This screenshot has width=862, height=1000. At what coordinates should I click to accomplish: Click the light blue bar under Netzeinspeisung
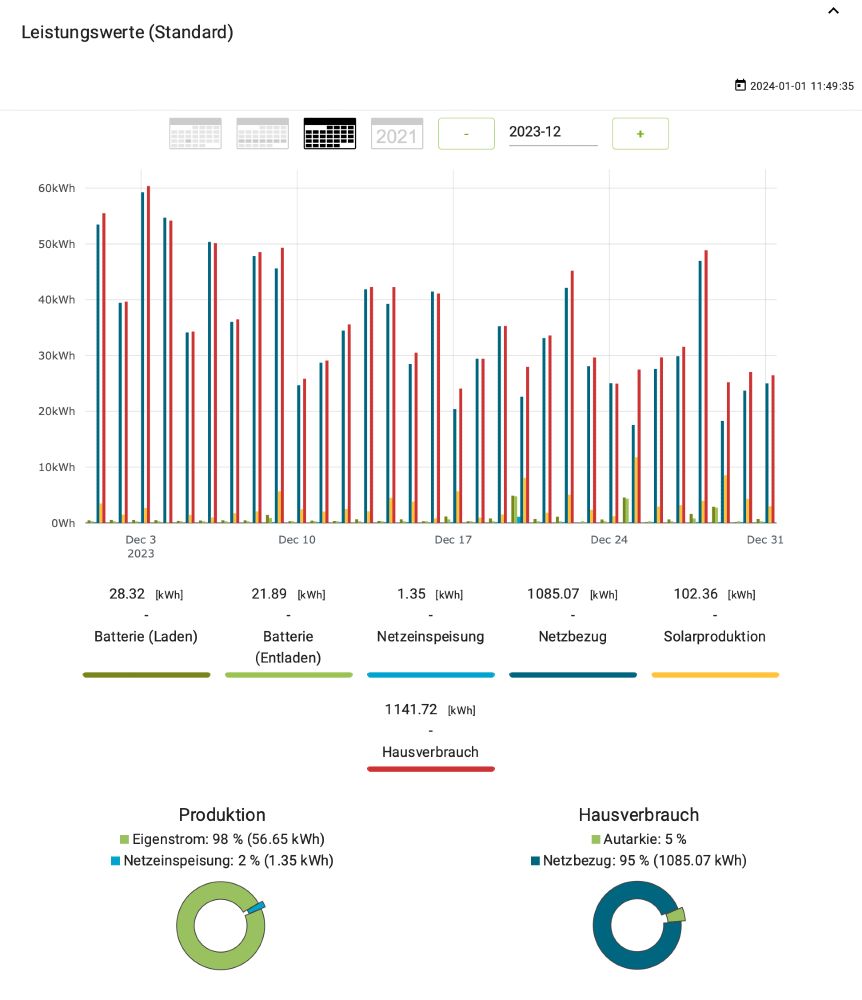[x=430, y=675]
